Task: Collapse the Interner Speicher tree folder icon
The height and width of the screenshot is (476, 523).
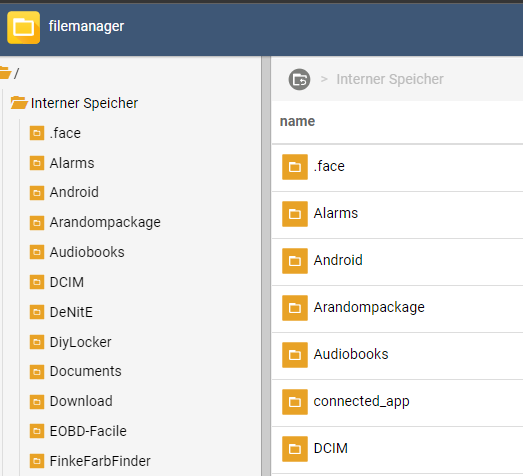Action: point(19,103)
